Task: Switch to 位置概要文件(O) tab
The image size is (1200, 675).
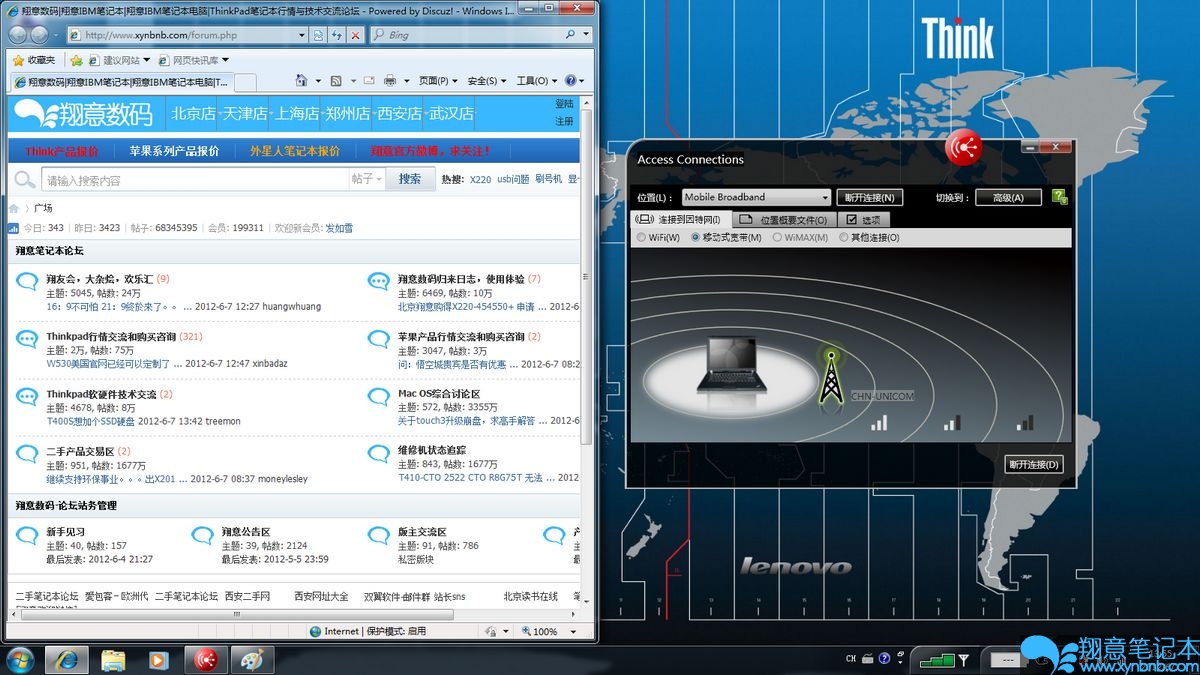Action: coord(784,219)
